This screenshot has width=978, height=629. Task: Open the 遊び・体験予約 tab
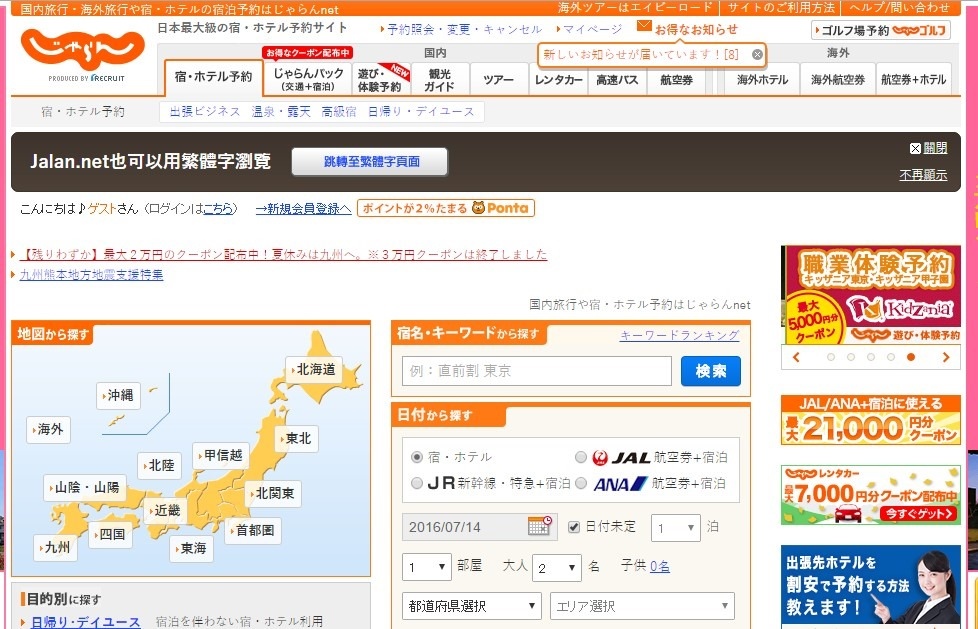coord(382,79)
